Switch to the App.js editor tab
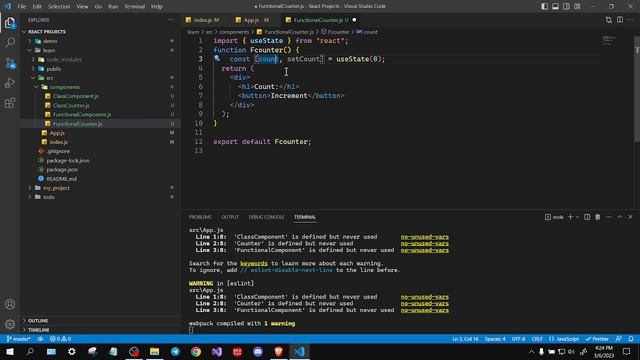 (256, 20)
